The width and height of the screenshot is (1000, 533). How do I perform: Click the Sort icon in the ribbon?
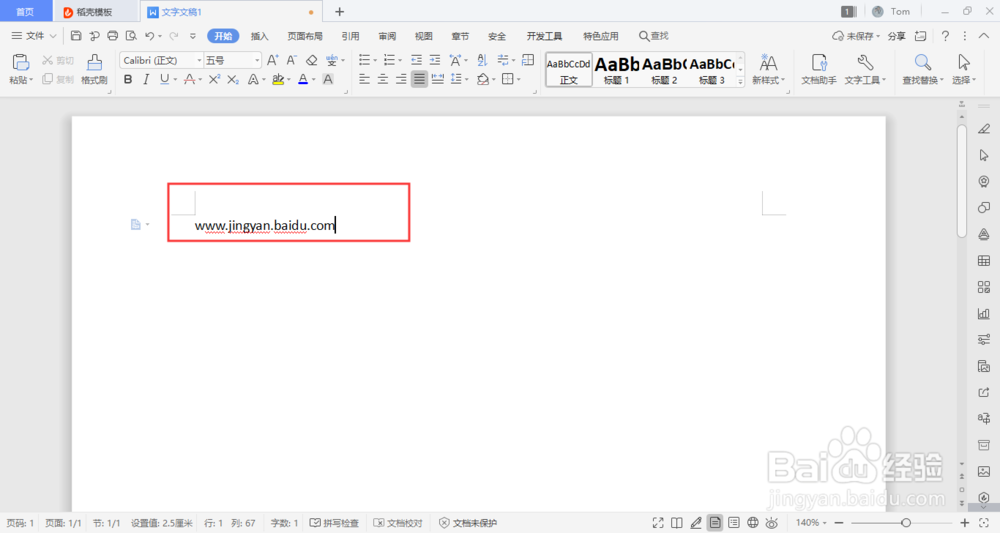point(482,60)
